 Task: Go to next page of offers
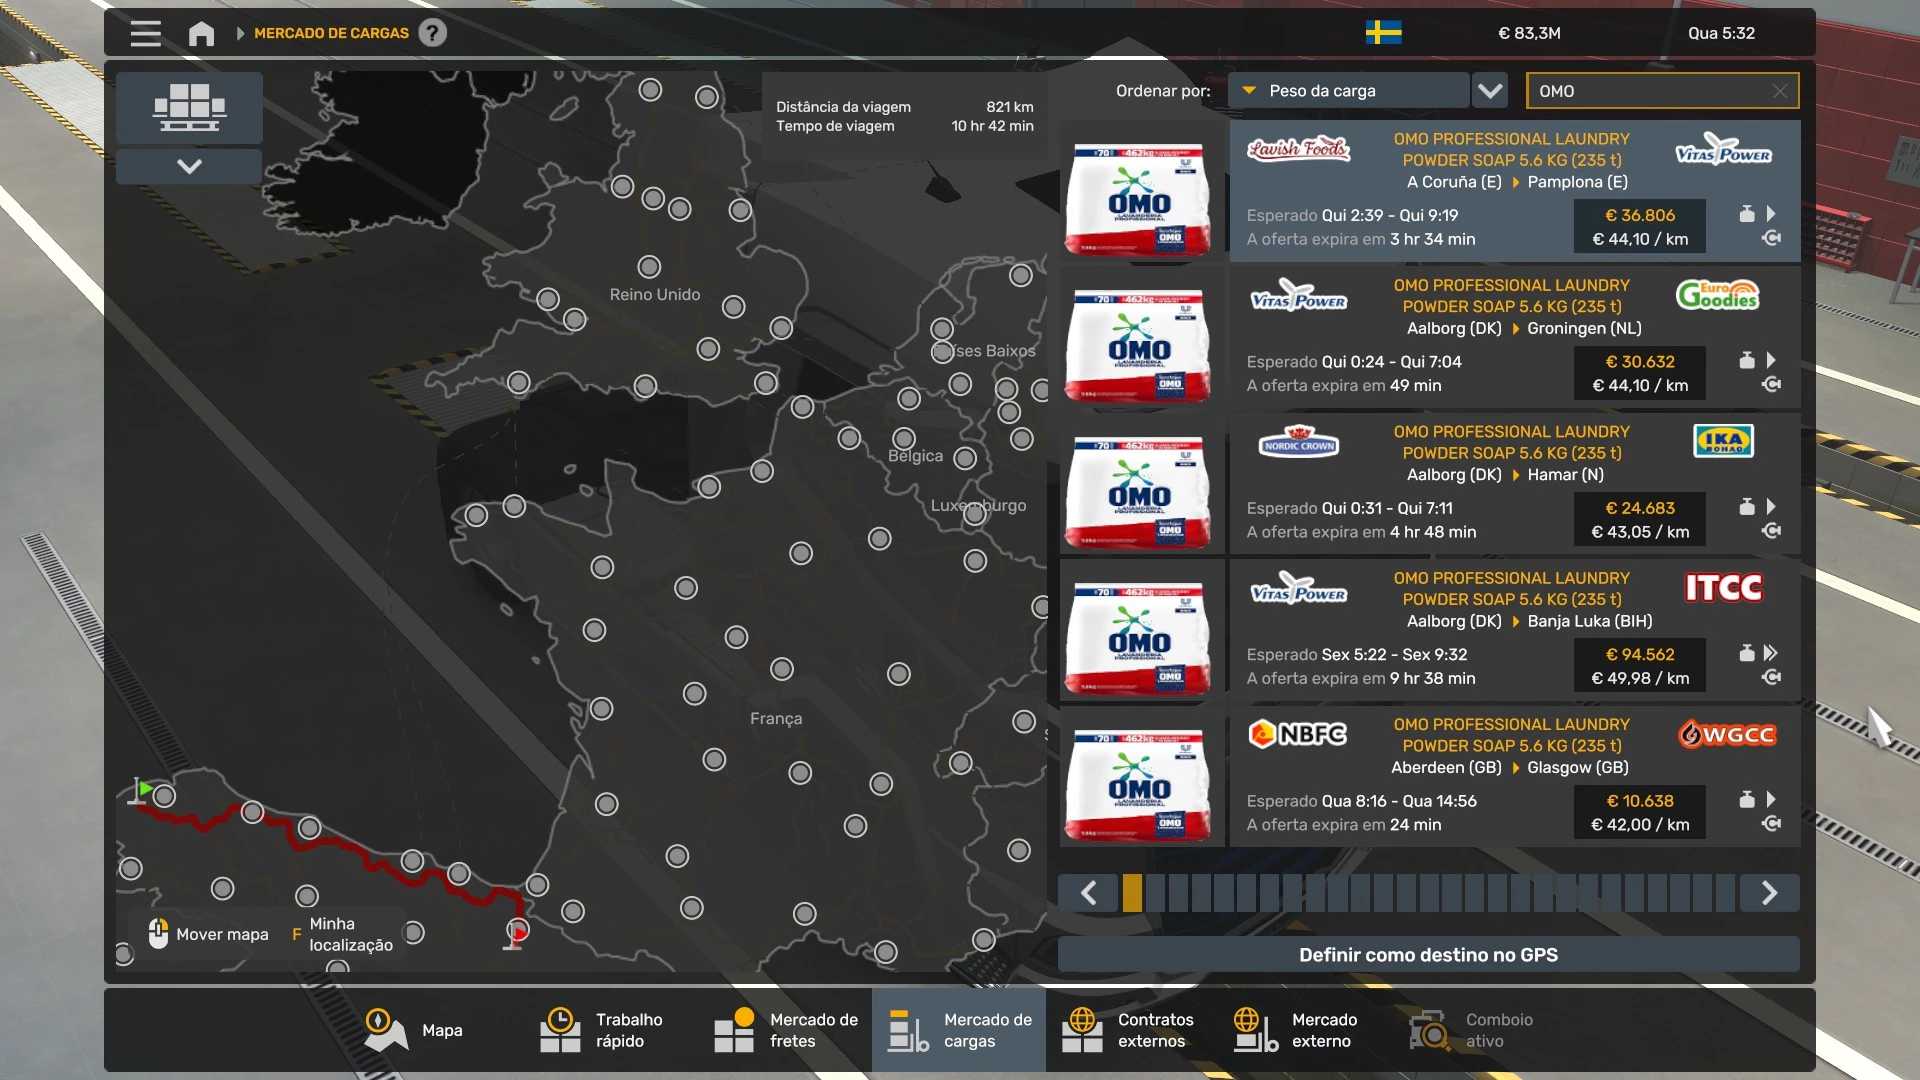point(1769,893)
